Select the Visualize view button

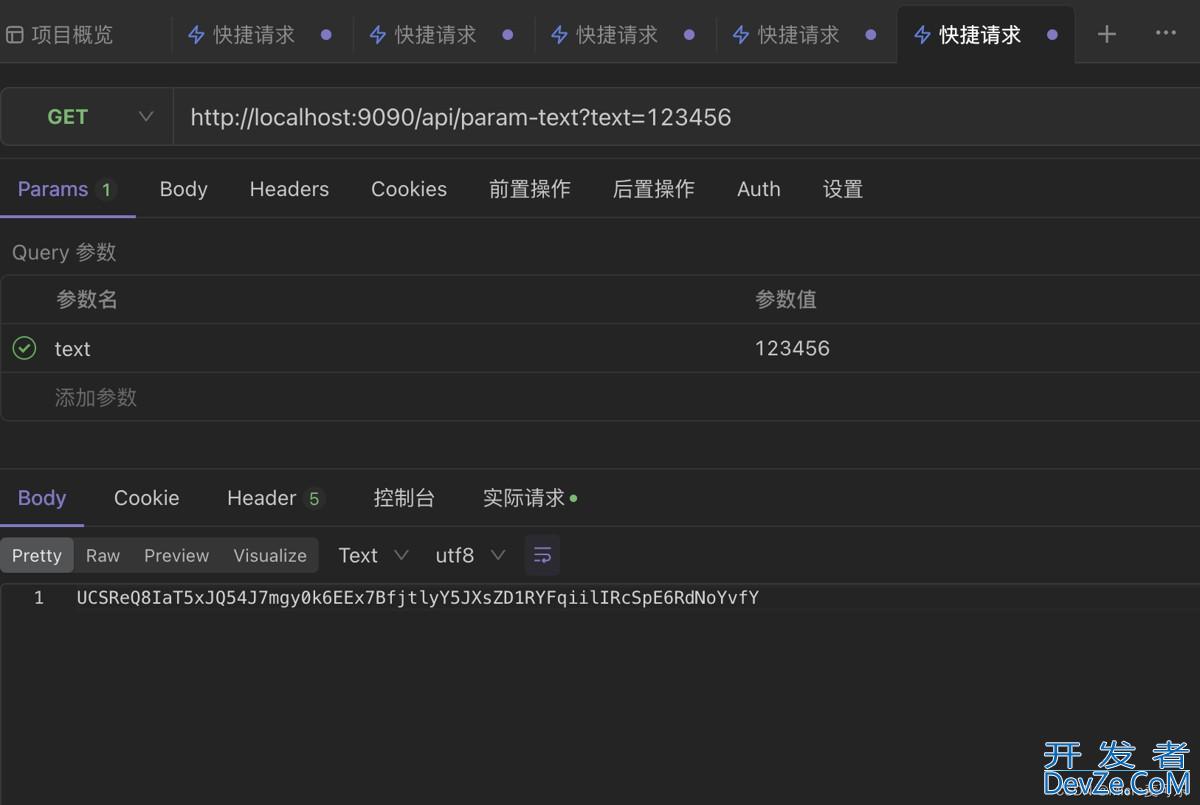270,555
